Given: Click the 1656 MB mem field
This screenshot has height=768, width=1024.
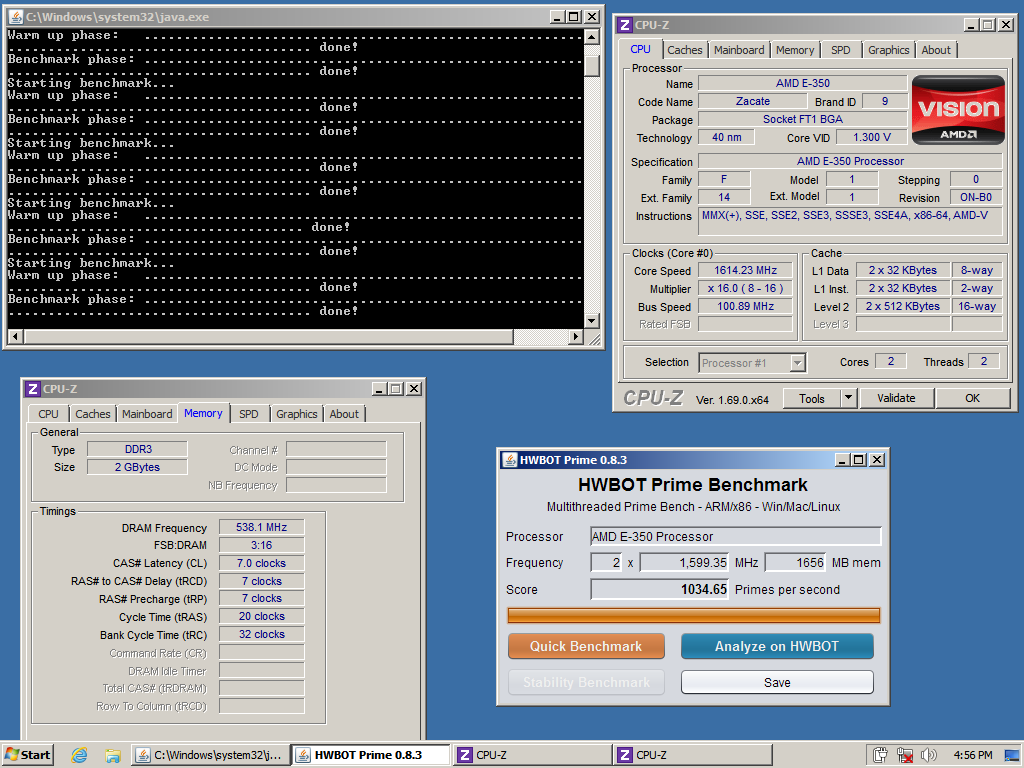Looking at the screenshot, I should click(795, 563).
